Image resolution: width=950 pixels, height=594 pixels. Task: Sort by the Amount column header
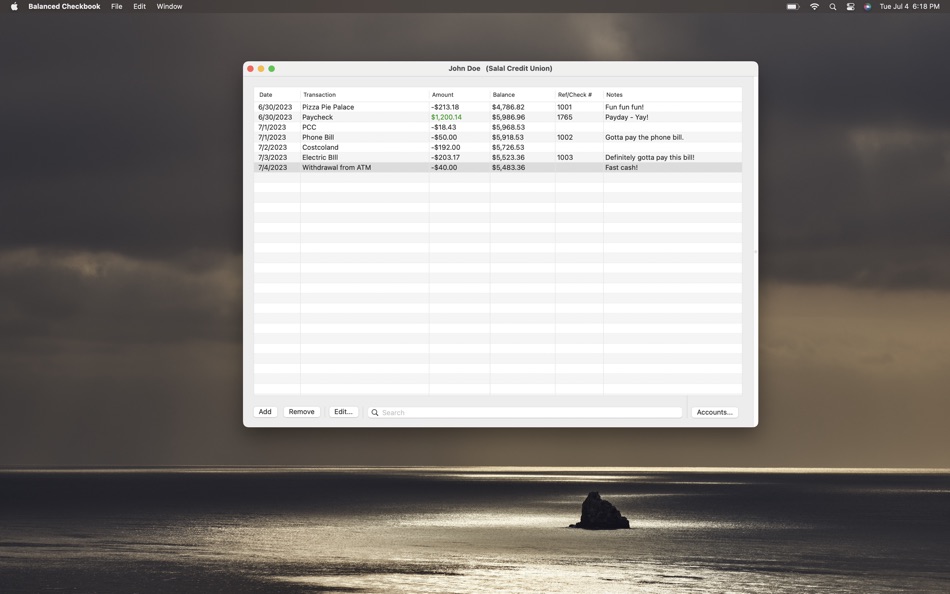459,95
